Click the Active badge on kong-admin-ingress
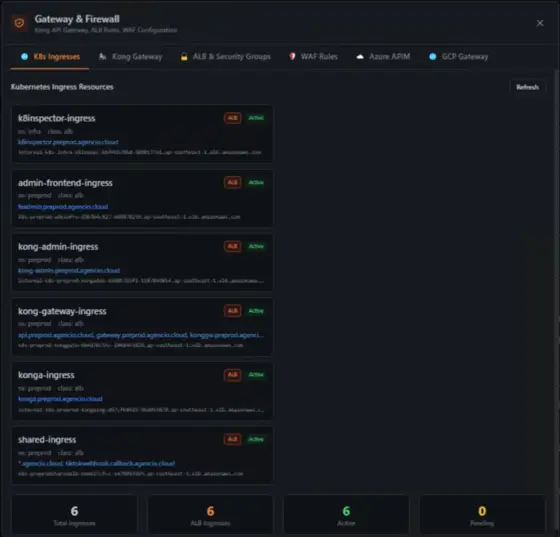Viewport: 560px width, 537px height. pos(256,246)
